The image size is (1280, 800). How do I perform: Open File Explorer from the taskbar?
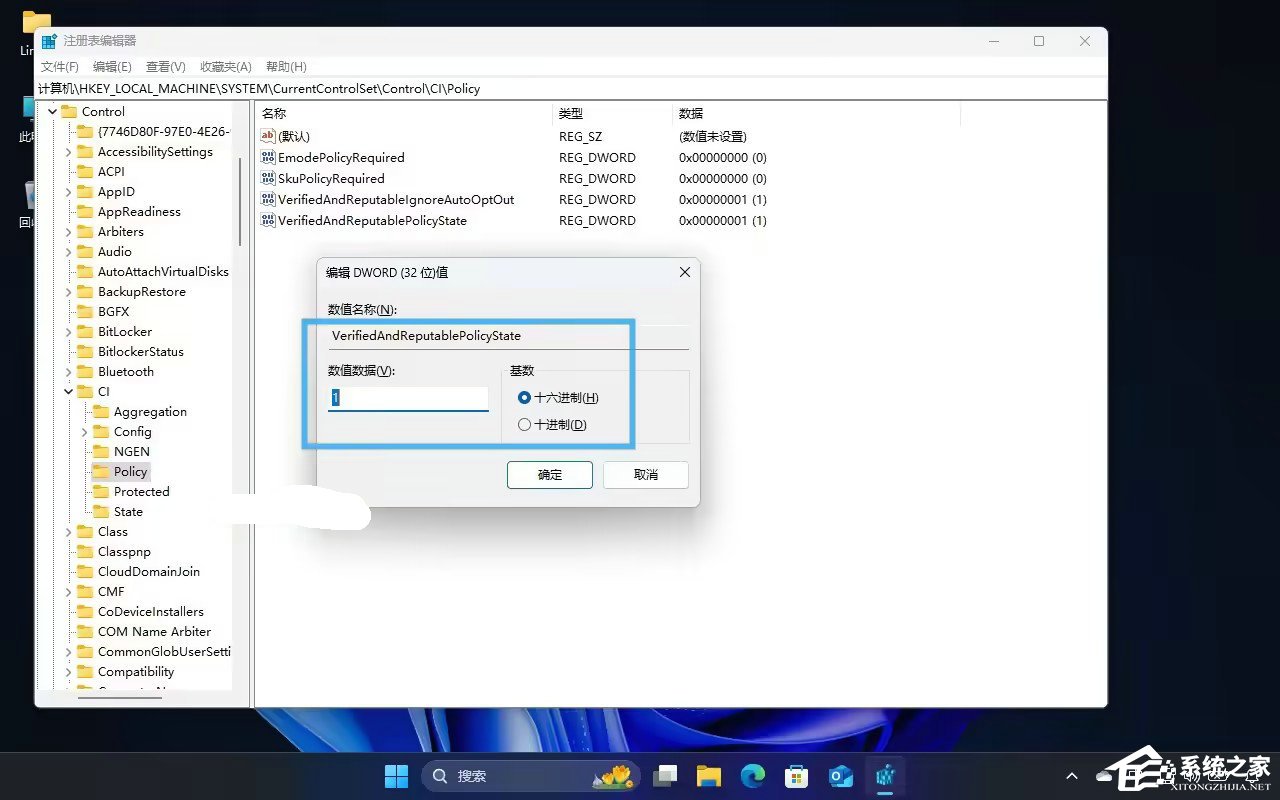click(x=709, y=776)
